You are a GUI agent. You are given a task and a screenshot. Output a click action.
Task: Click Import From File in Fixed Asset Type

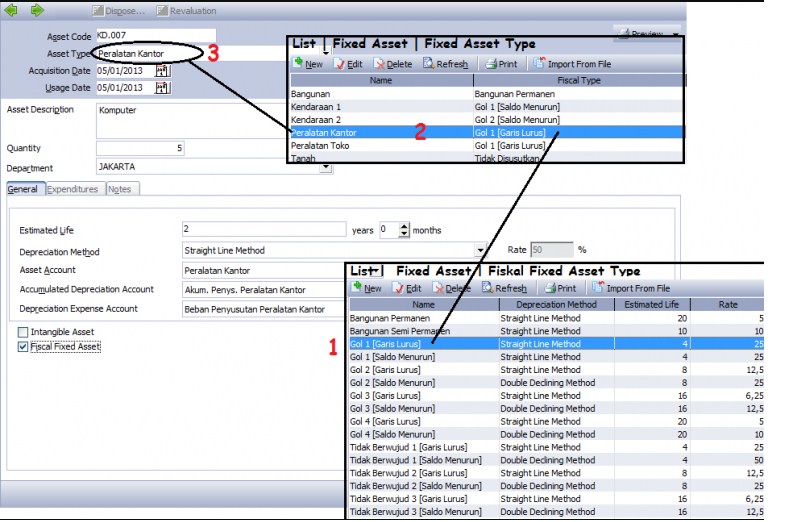(x=573, y=64)
